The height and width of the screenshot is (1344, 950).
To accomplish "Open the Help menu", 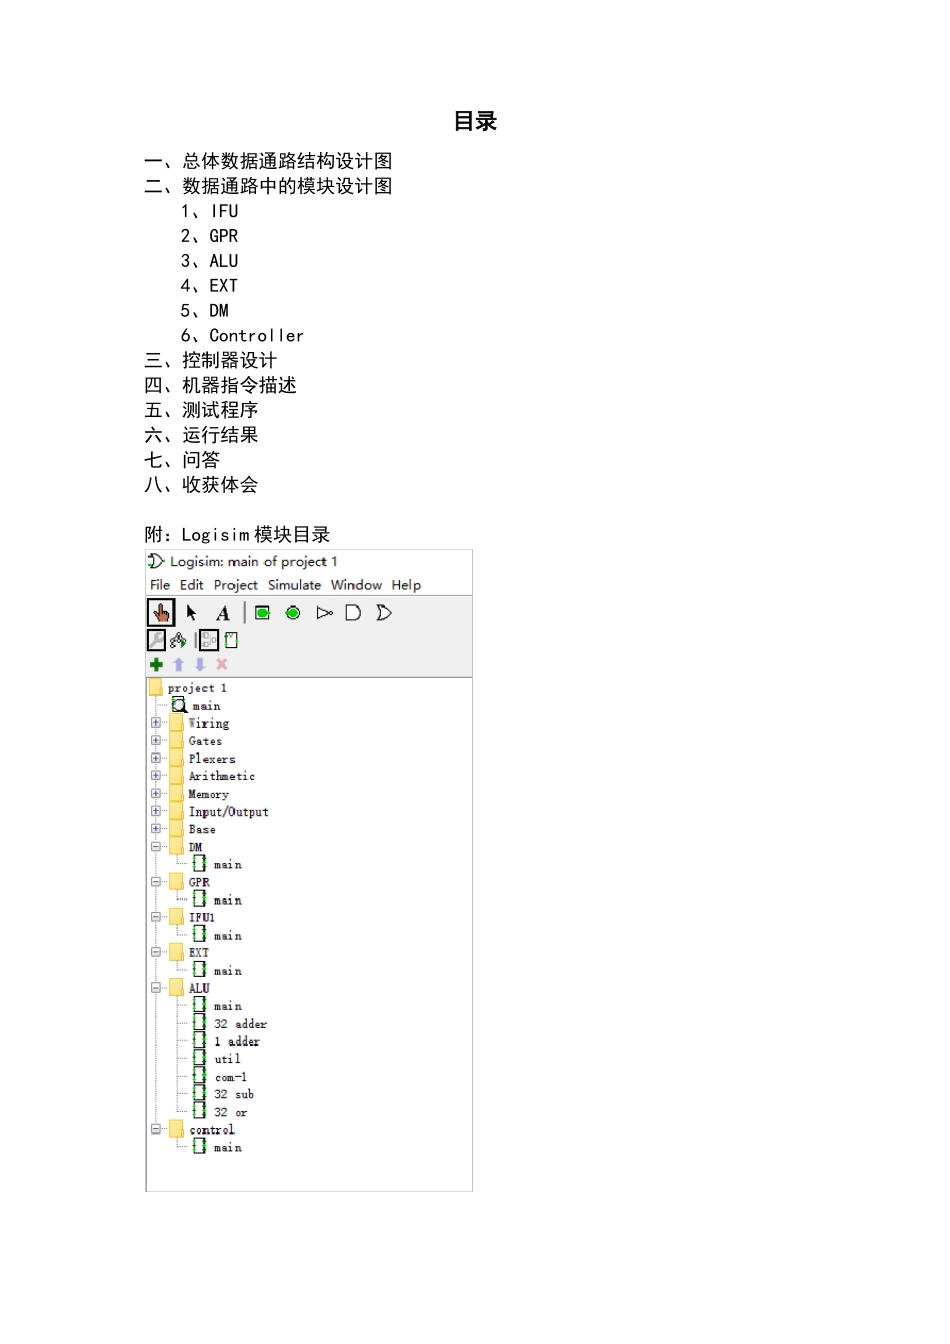I will point(406,585).
